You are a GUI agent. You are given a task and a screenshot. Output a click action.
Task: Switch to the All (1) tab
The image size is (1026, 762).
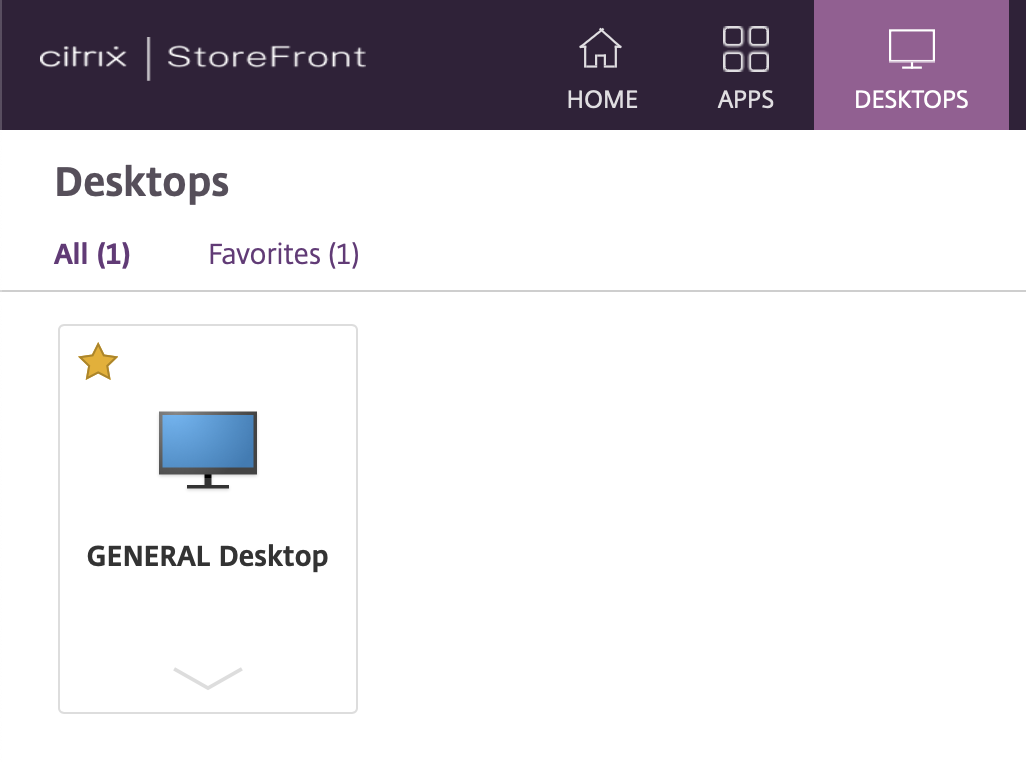pos(92,254)
